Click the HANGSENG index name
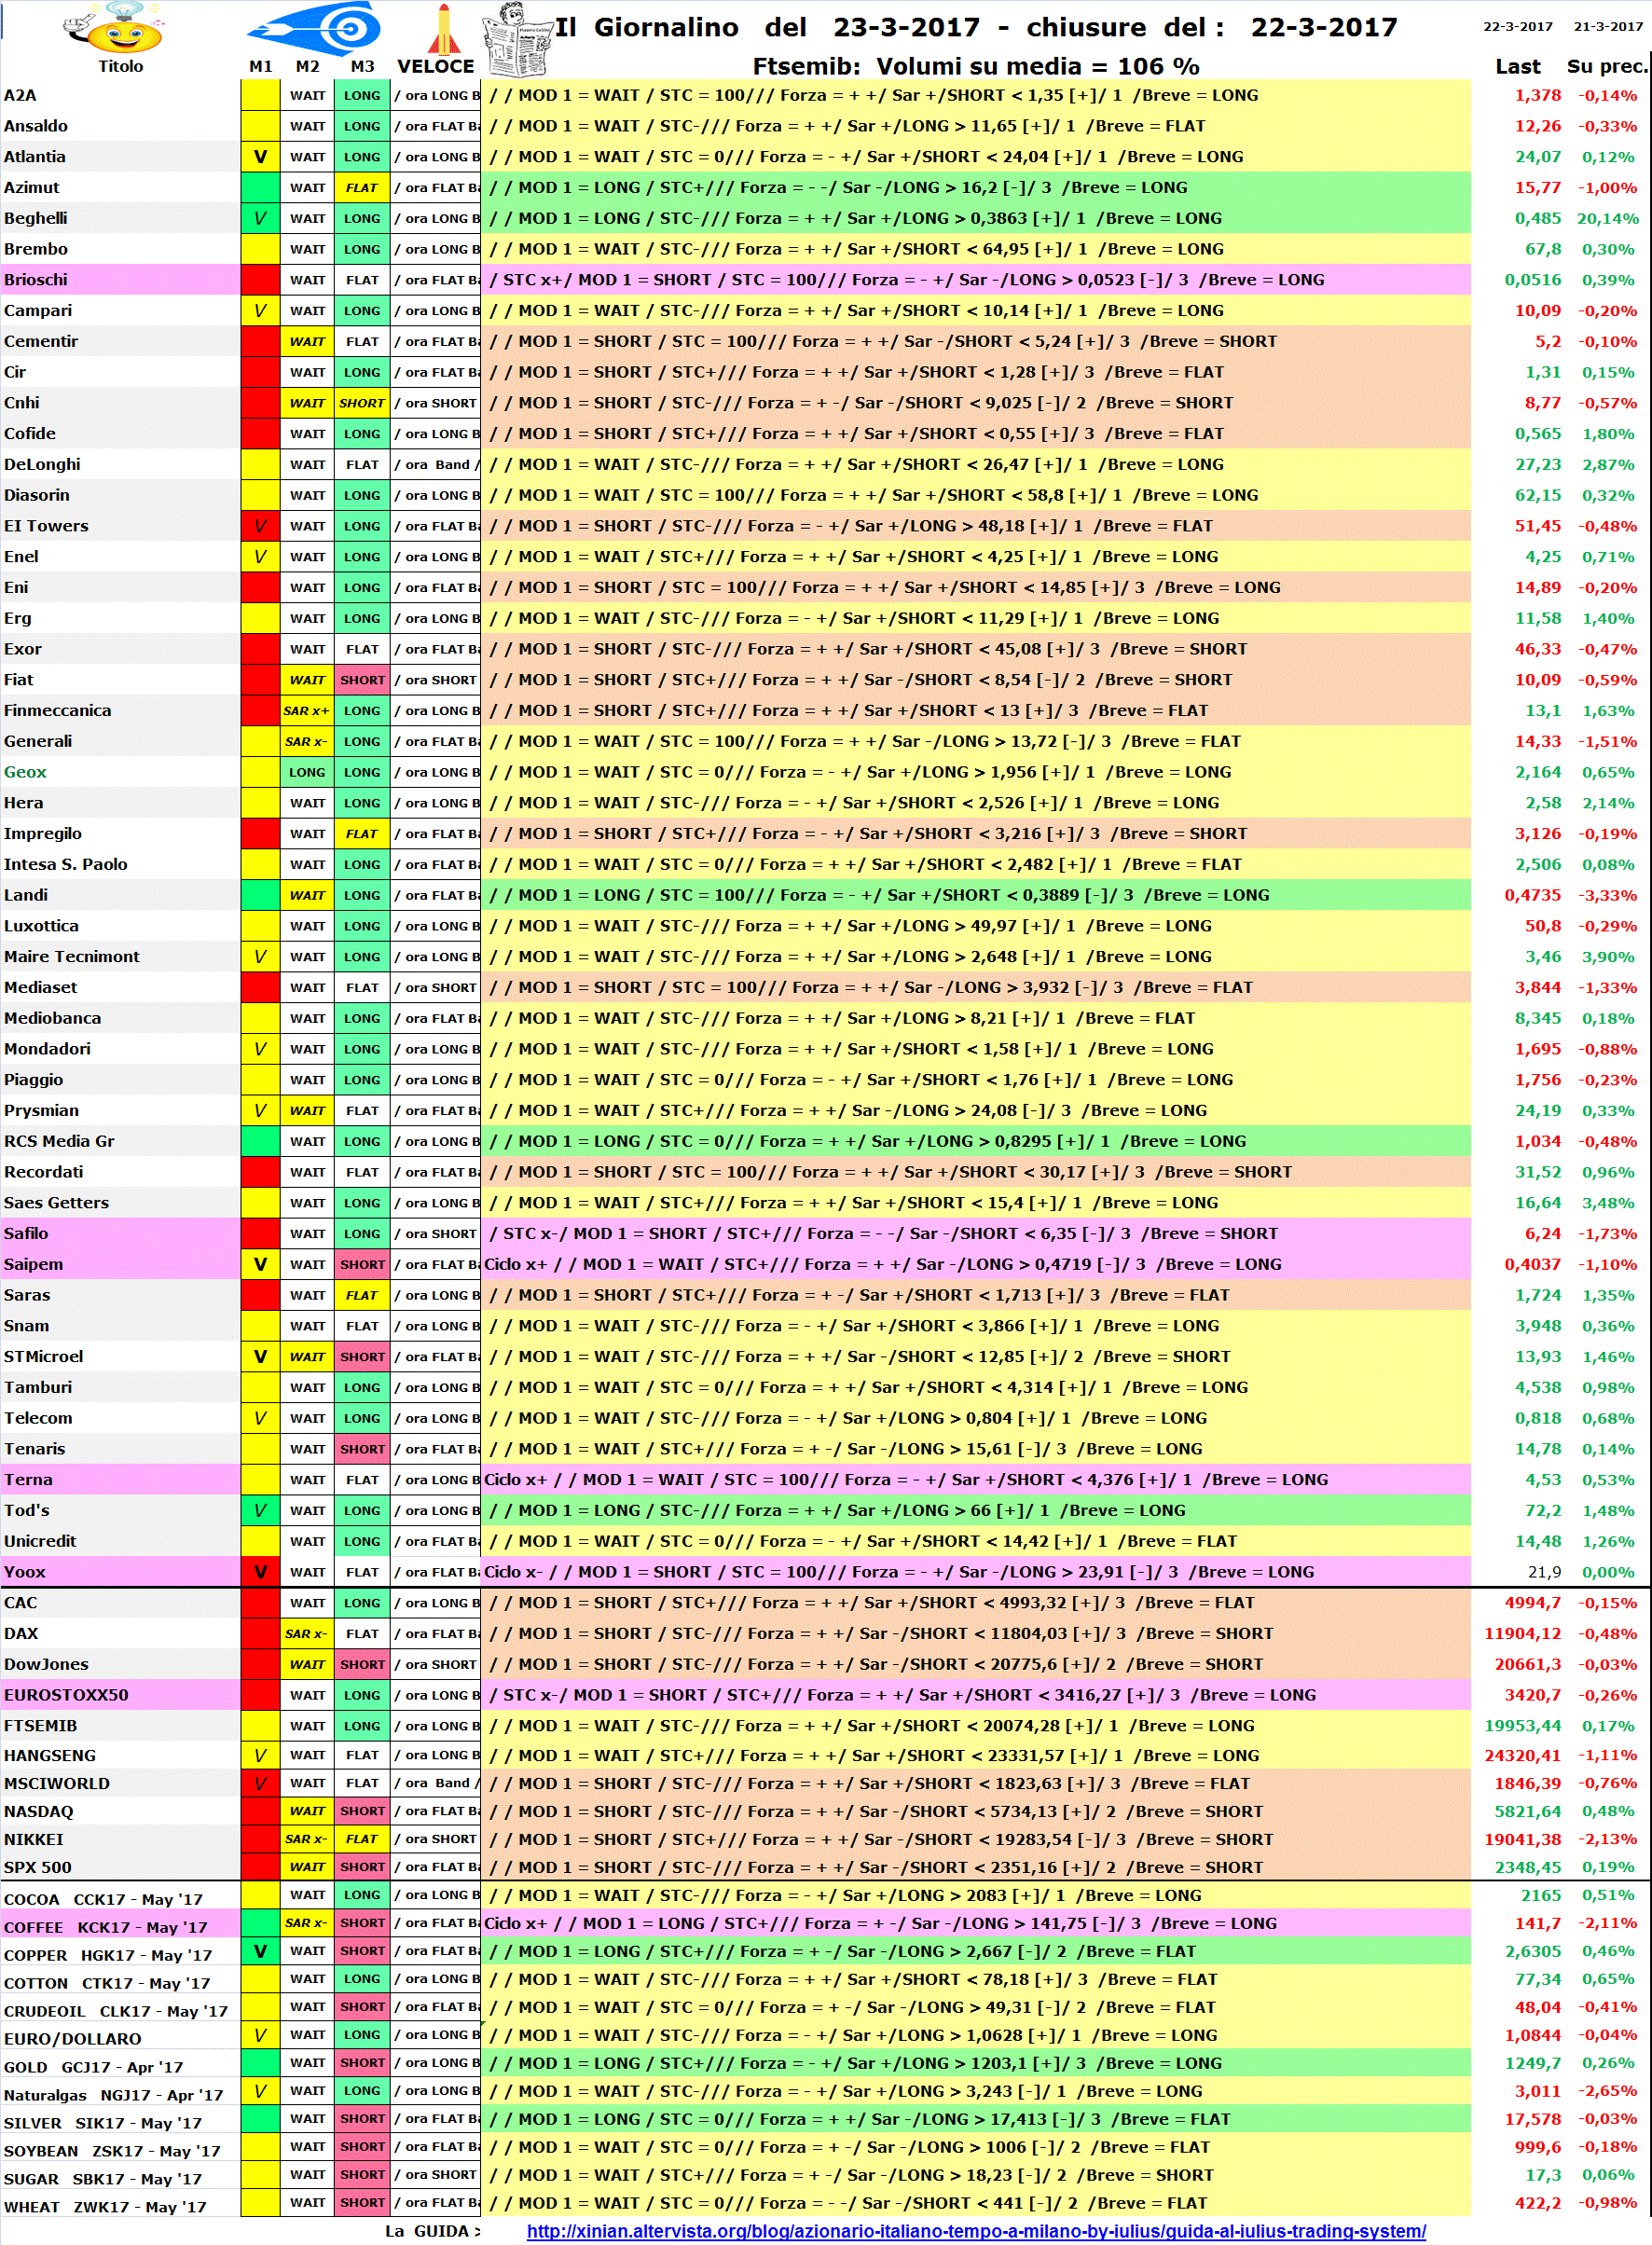 [50, 1755]
